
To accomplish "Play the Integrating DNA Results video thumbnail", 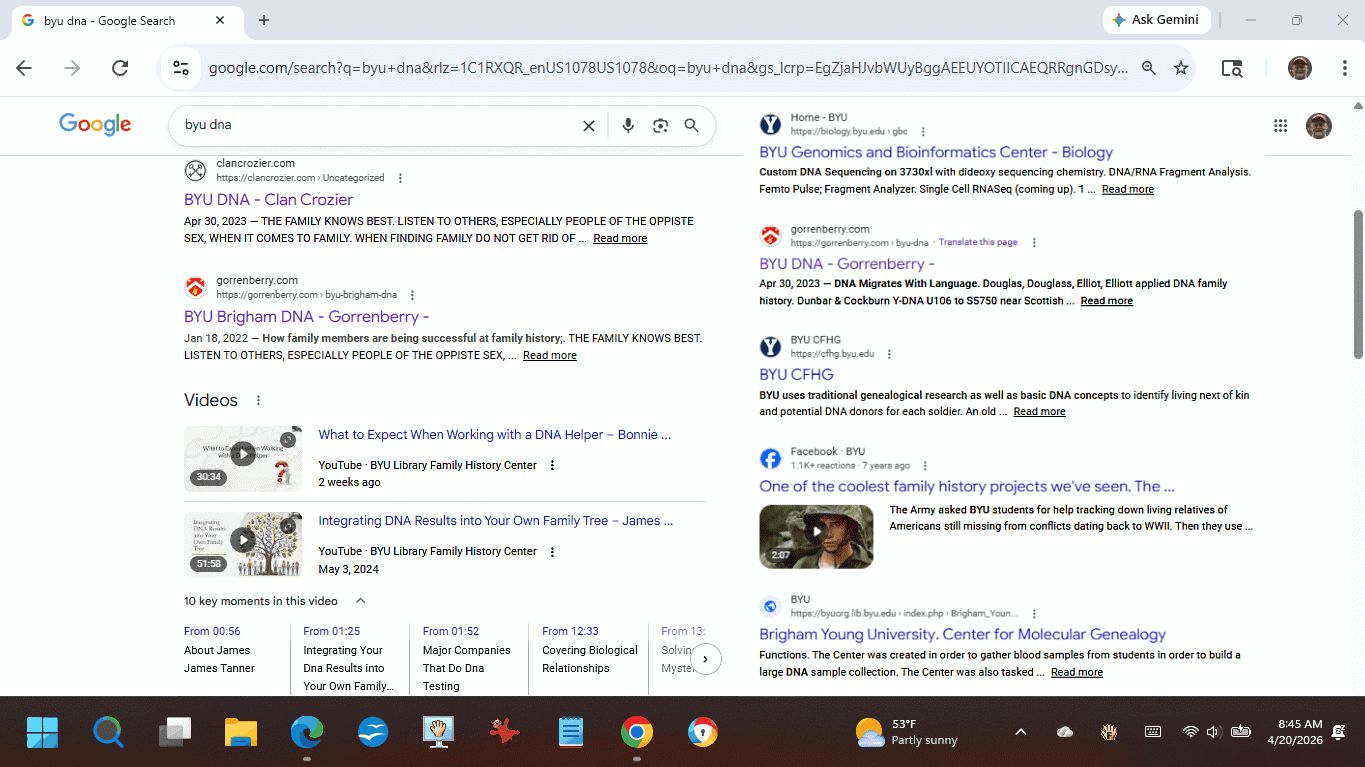I will (243, 541).
